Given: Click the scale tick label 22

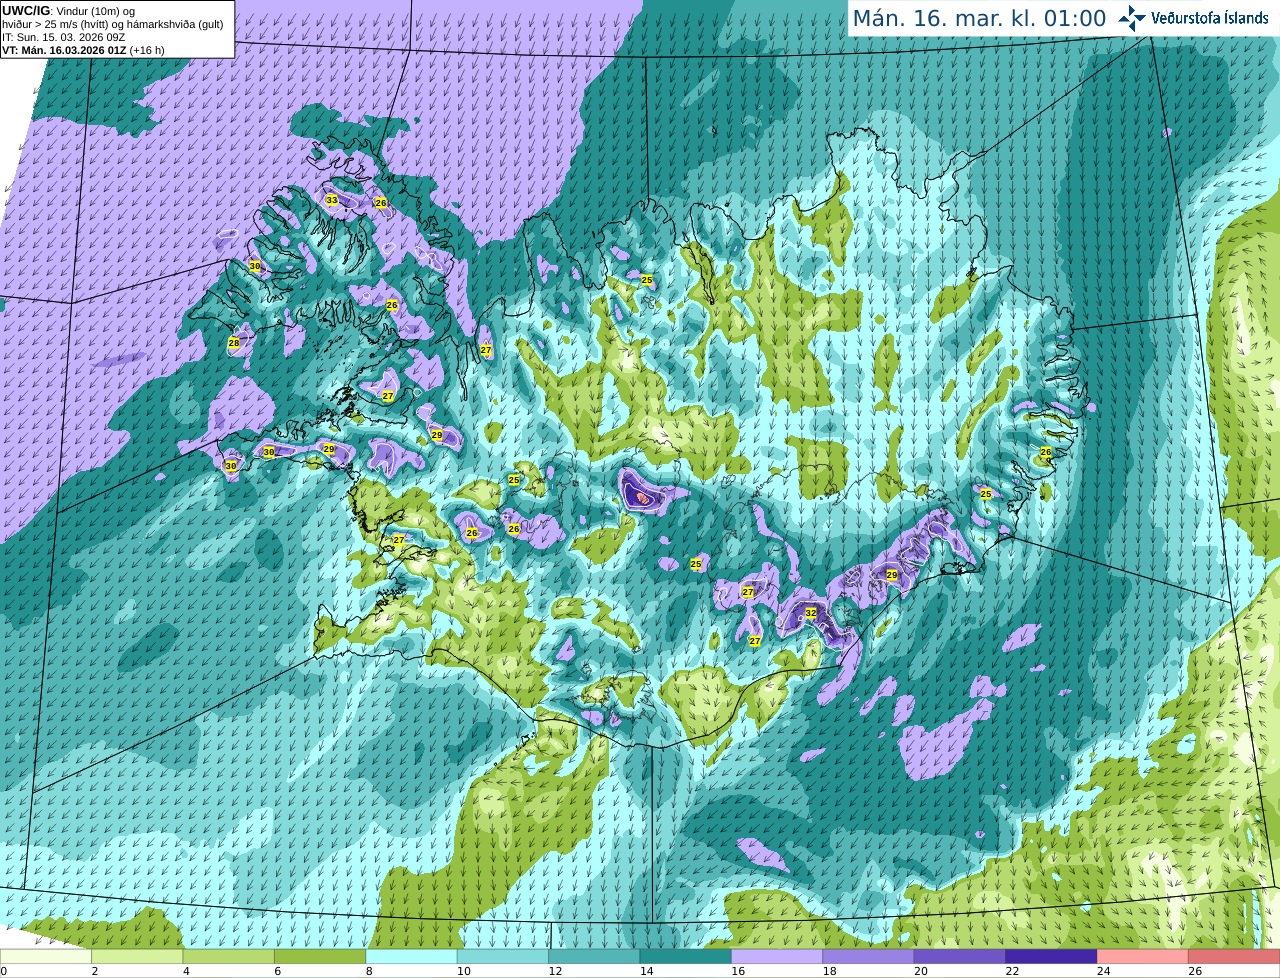Looking at the screenshot, I should click(1012, 971).
